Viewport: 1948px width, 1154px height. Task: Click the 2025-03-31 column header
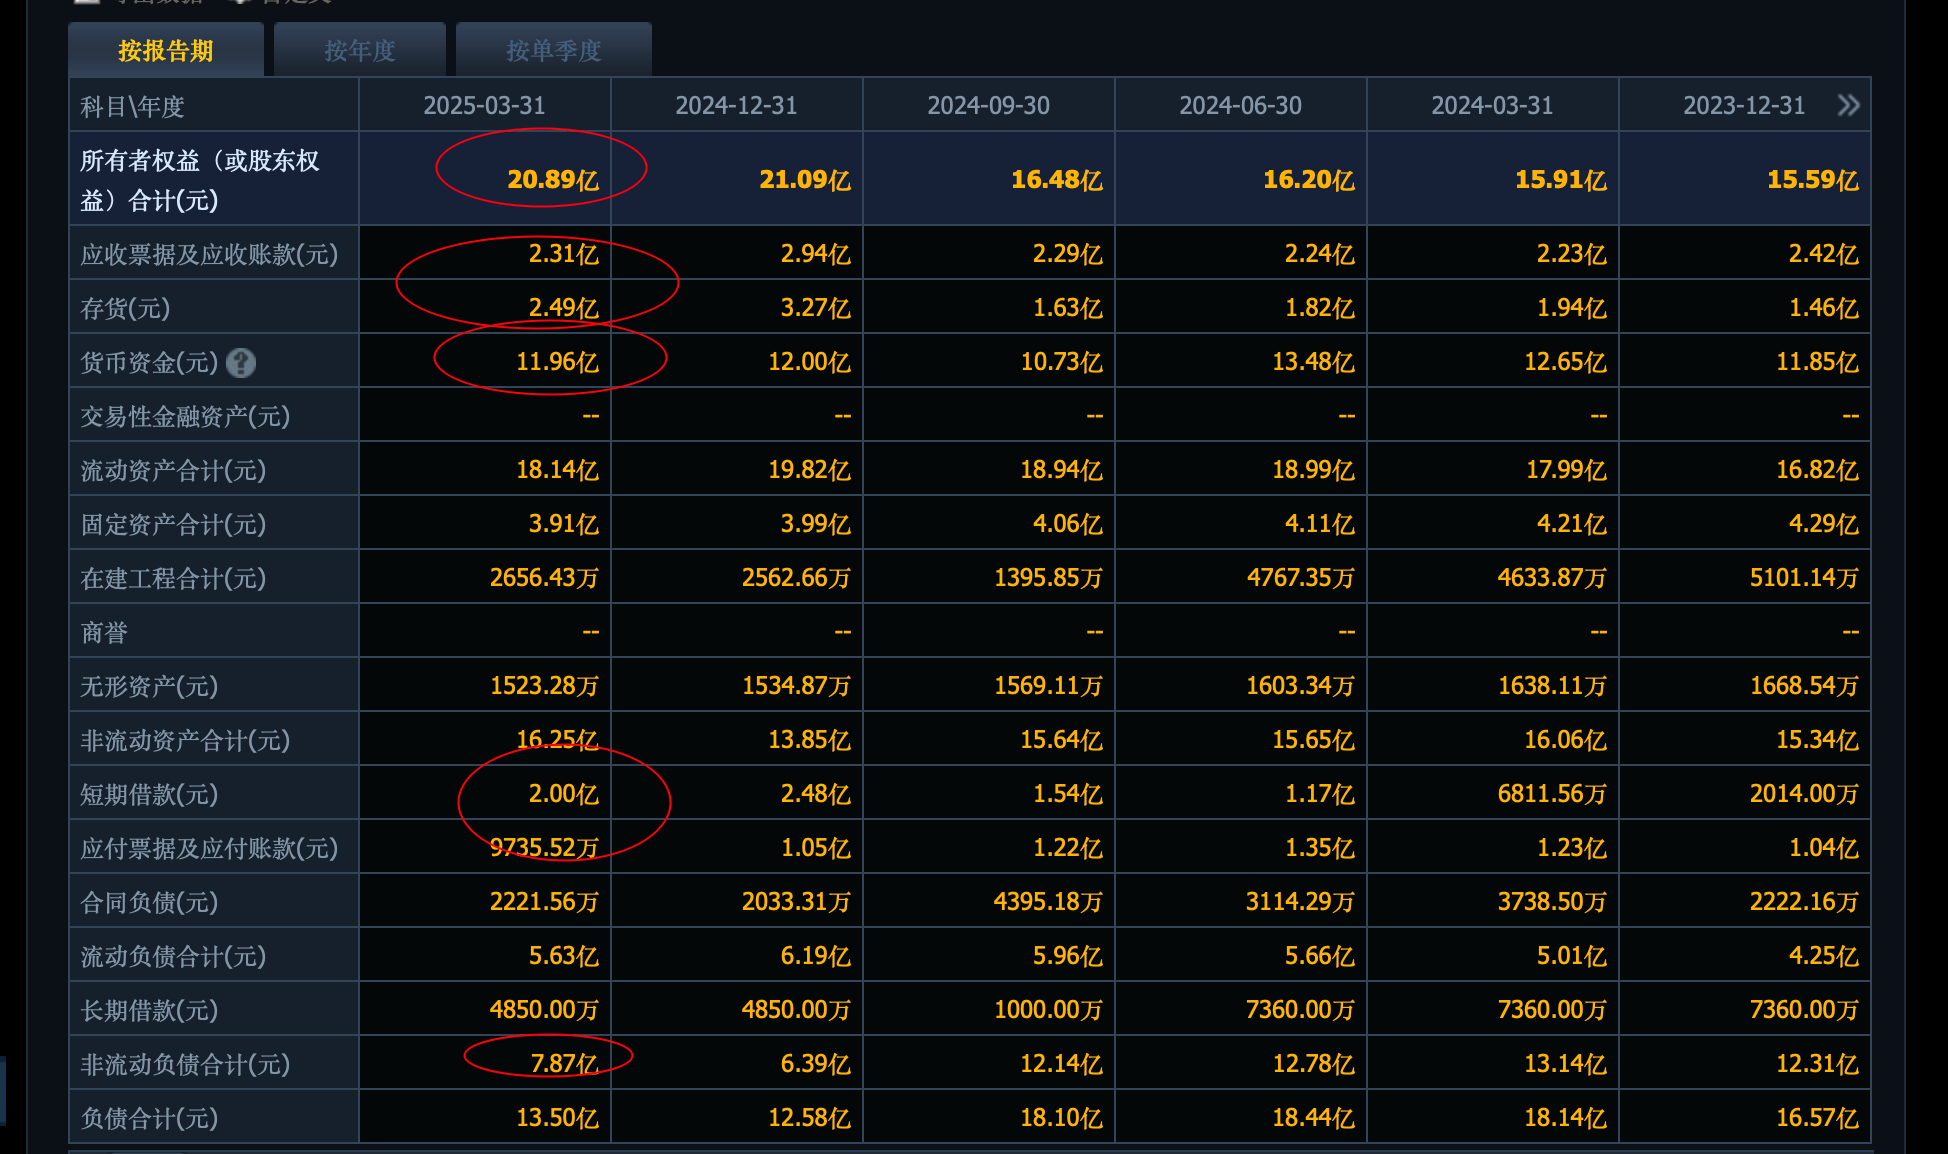pyautogui.click(x=484, y=105)
